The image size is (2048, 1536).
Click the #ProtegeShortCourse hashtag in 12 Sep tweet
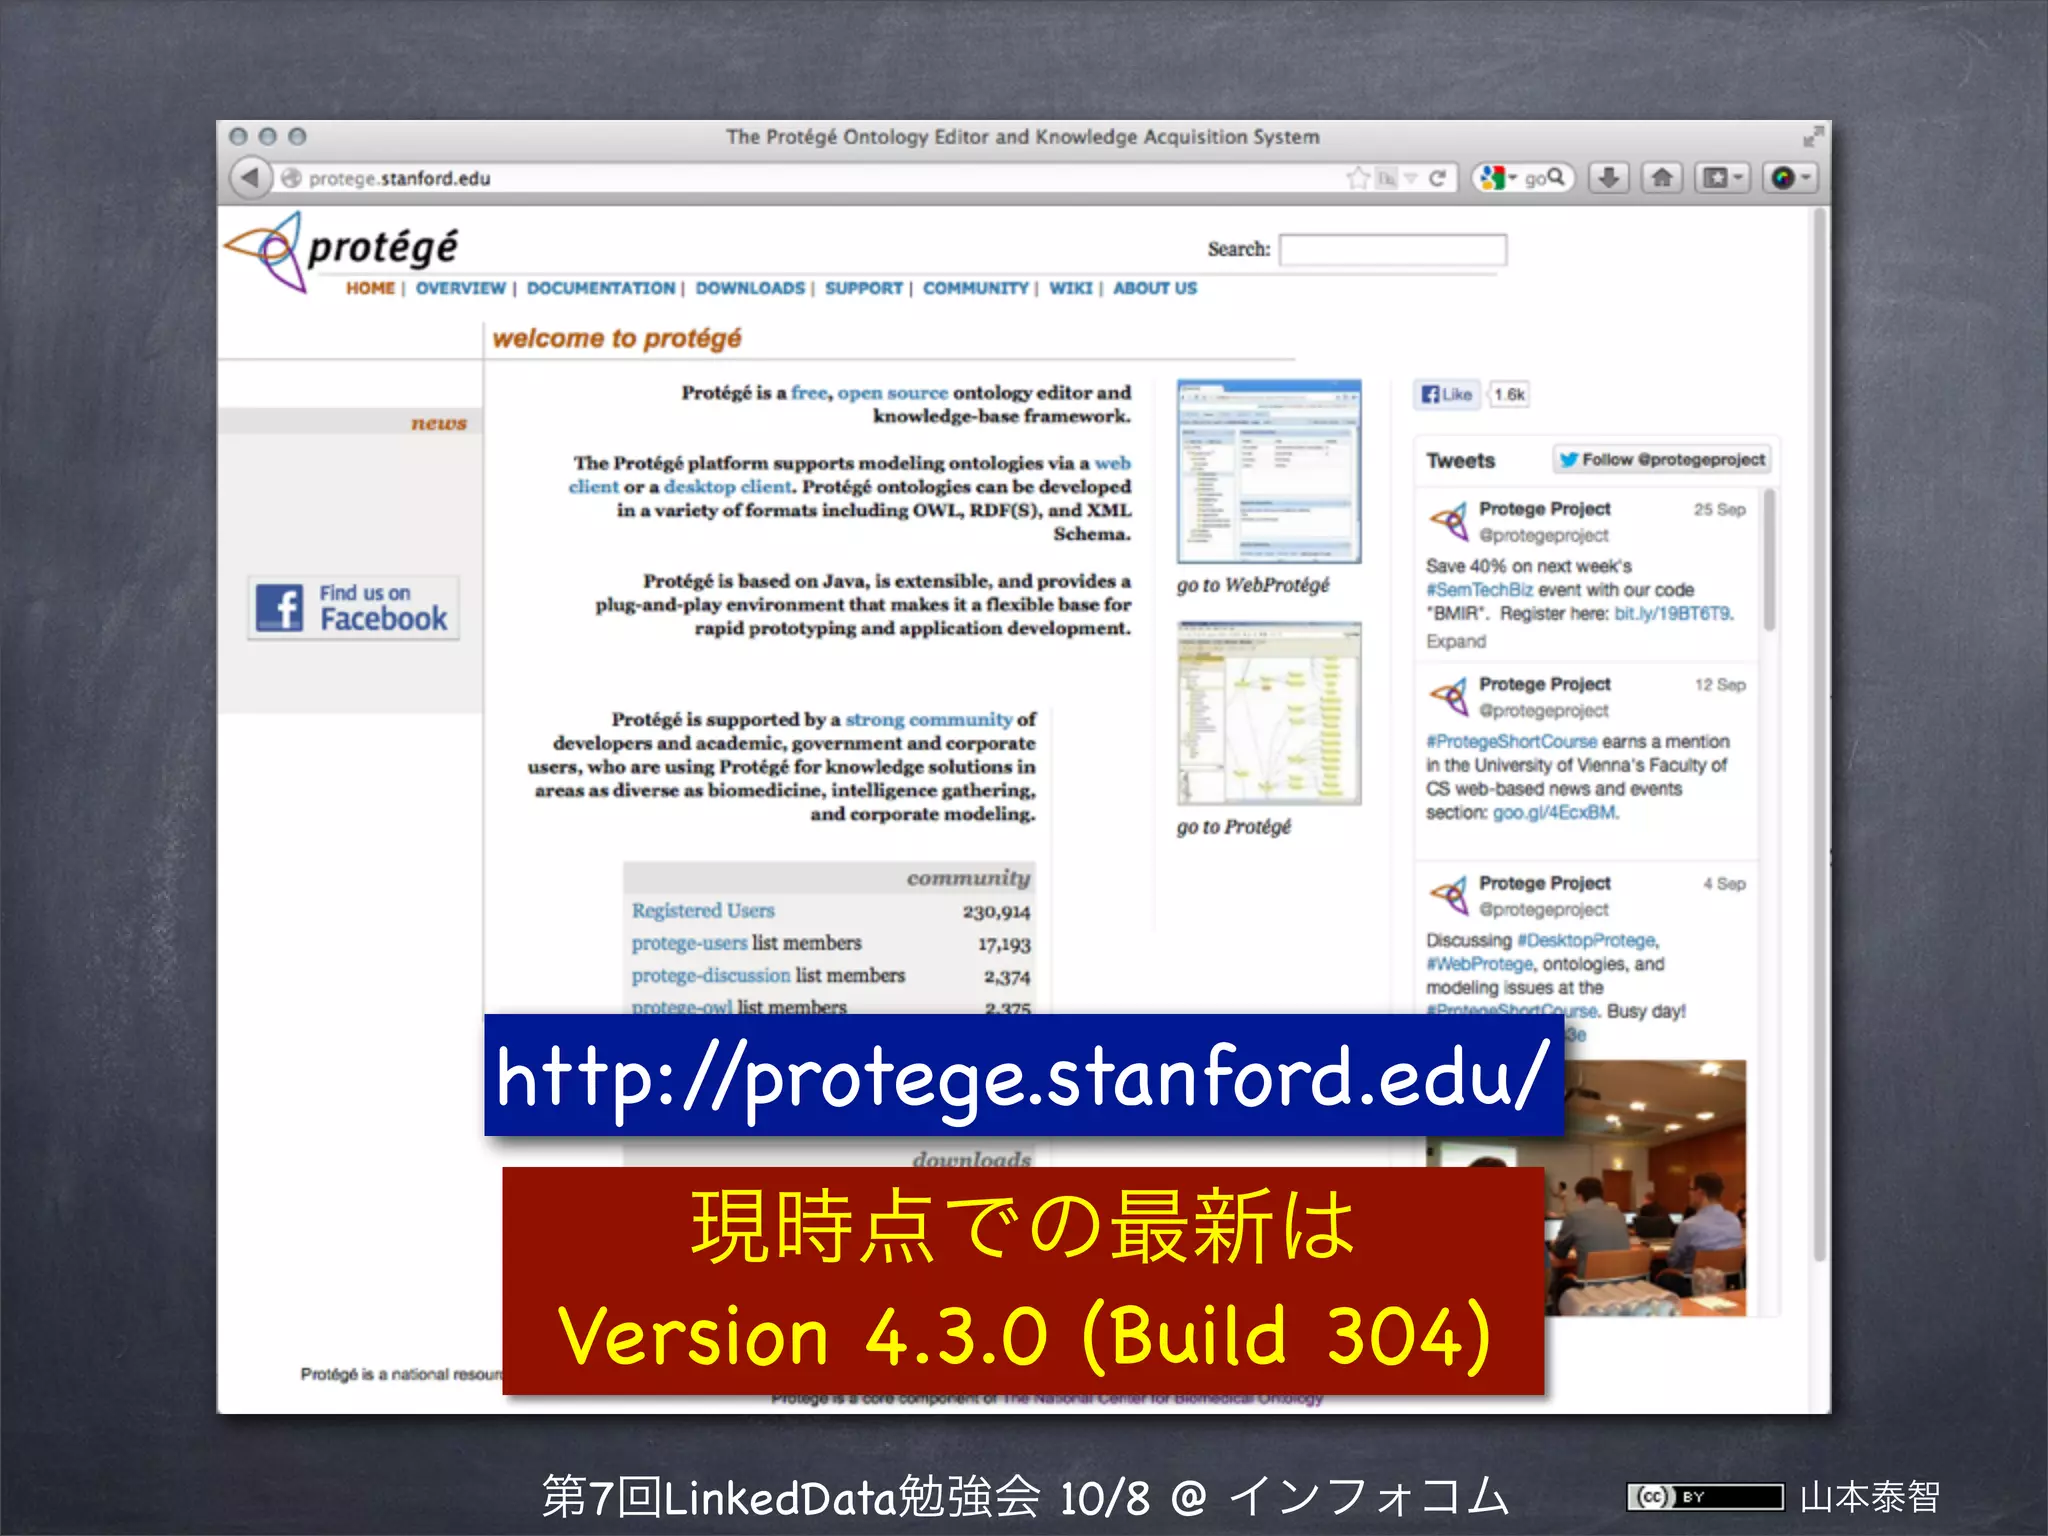pyautogui.click(x=1512, y=742)
